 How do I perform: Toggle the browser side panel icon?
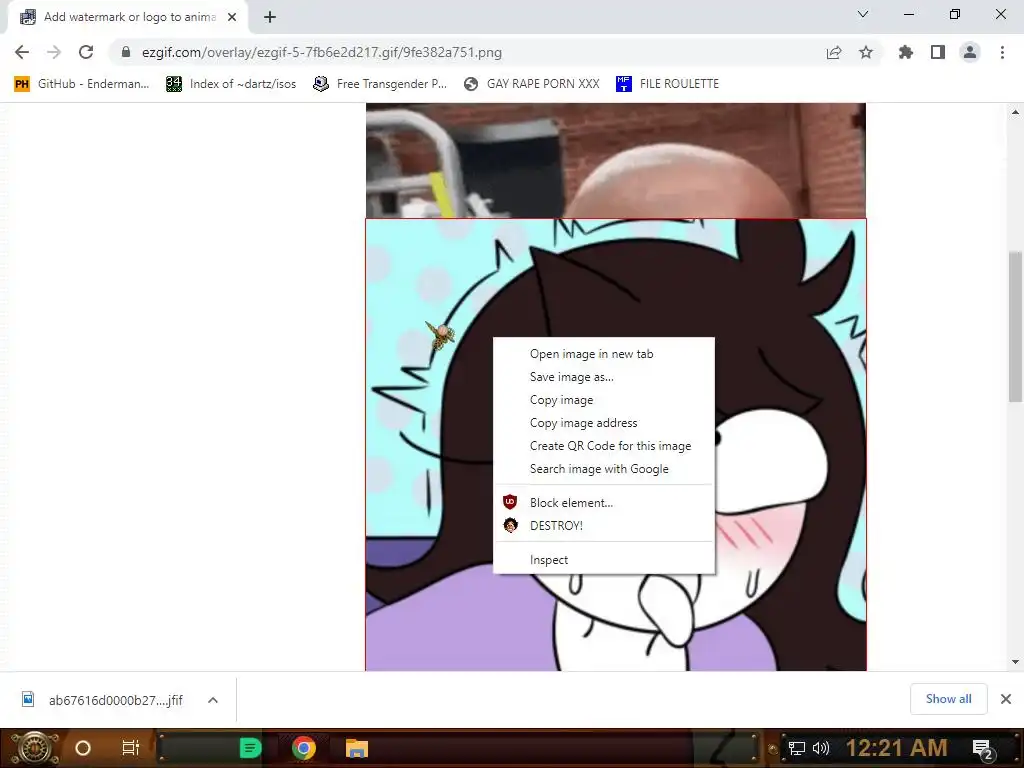tap(938, 52)
